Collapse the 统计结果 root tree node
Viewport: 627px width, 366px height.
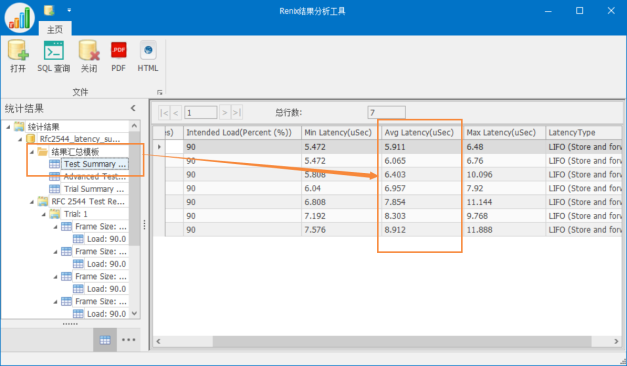(8, 127)
